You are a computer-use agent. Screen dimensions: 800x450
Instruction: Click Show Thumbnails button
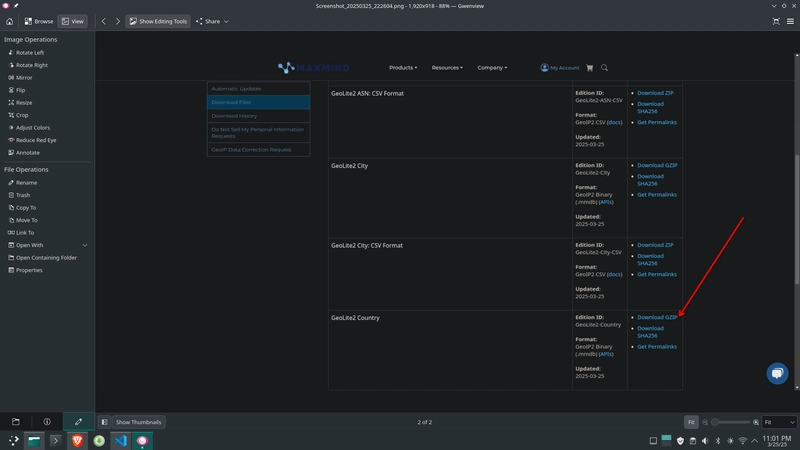point(138,422)
